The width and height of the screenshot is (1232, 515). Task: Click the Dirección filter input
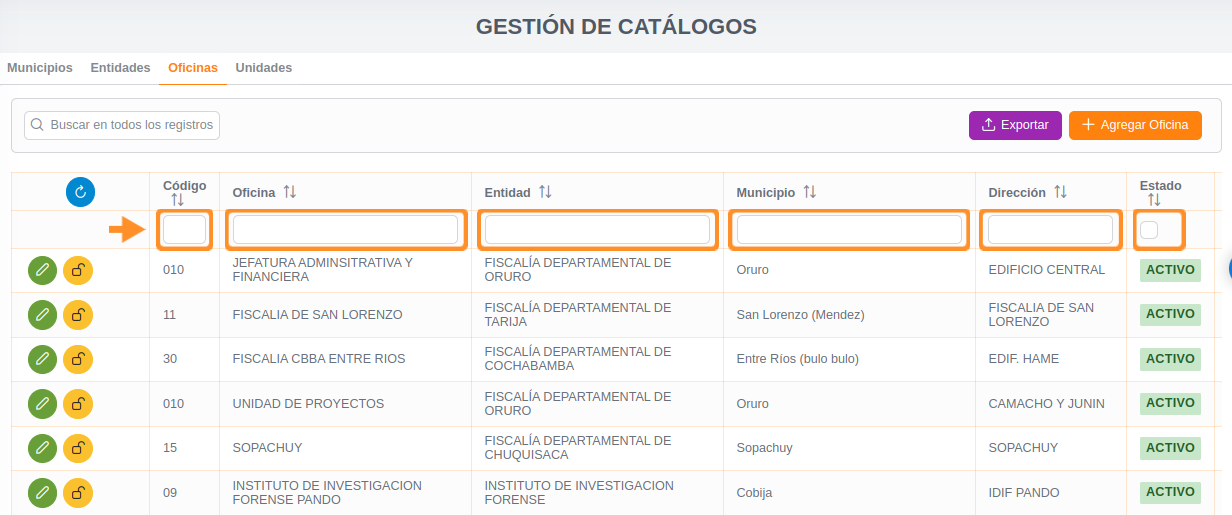1051,230
